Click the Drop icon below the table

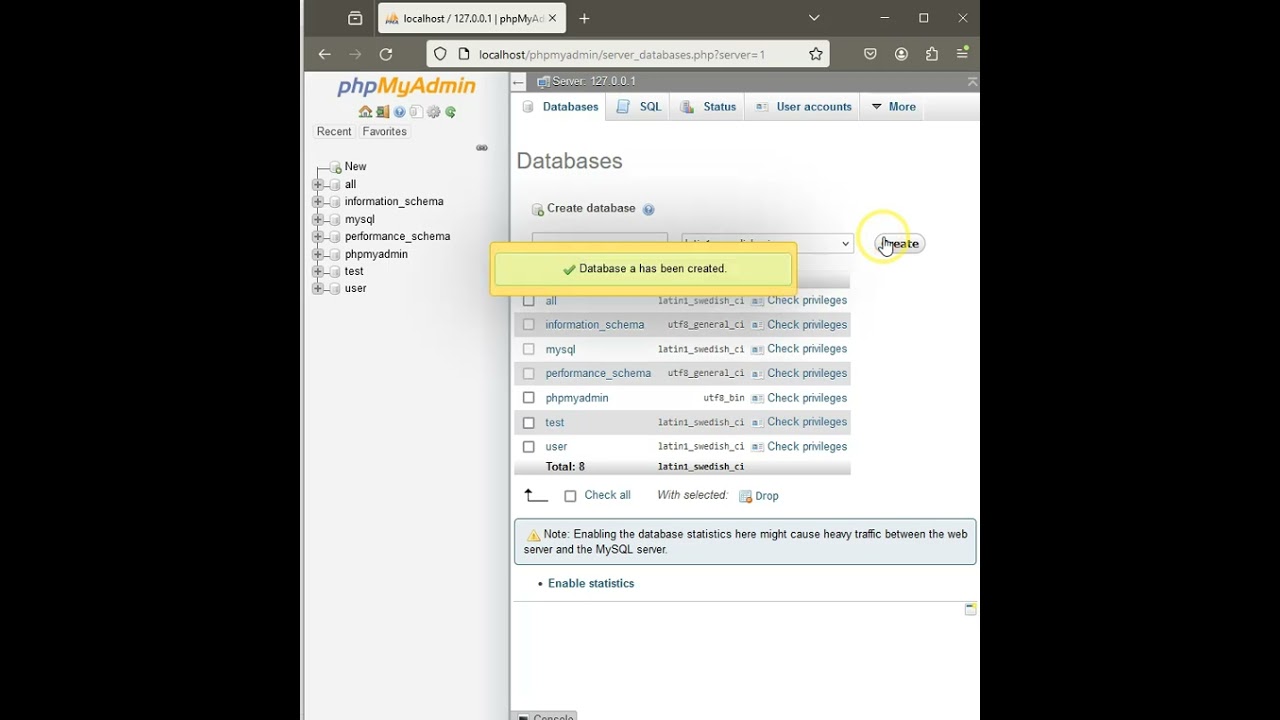click(745, 496)
